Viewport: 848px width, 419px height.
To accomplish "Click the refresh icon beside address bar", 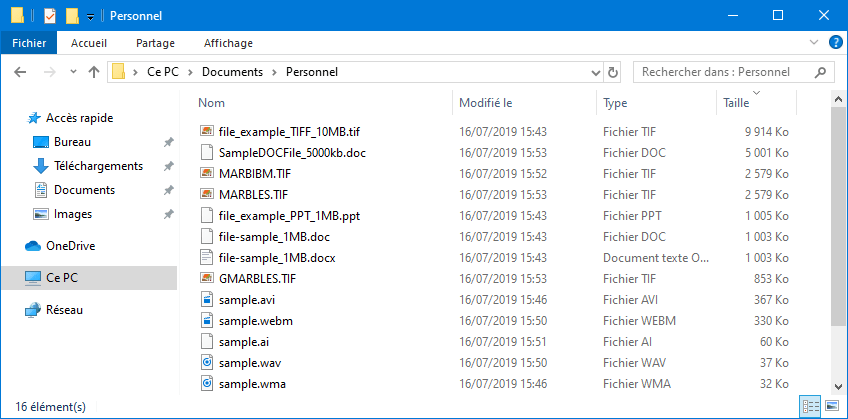I will tap(612, 72).
